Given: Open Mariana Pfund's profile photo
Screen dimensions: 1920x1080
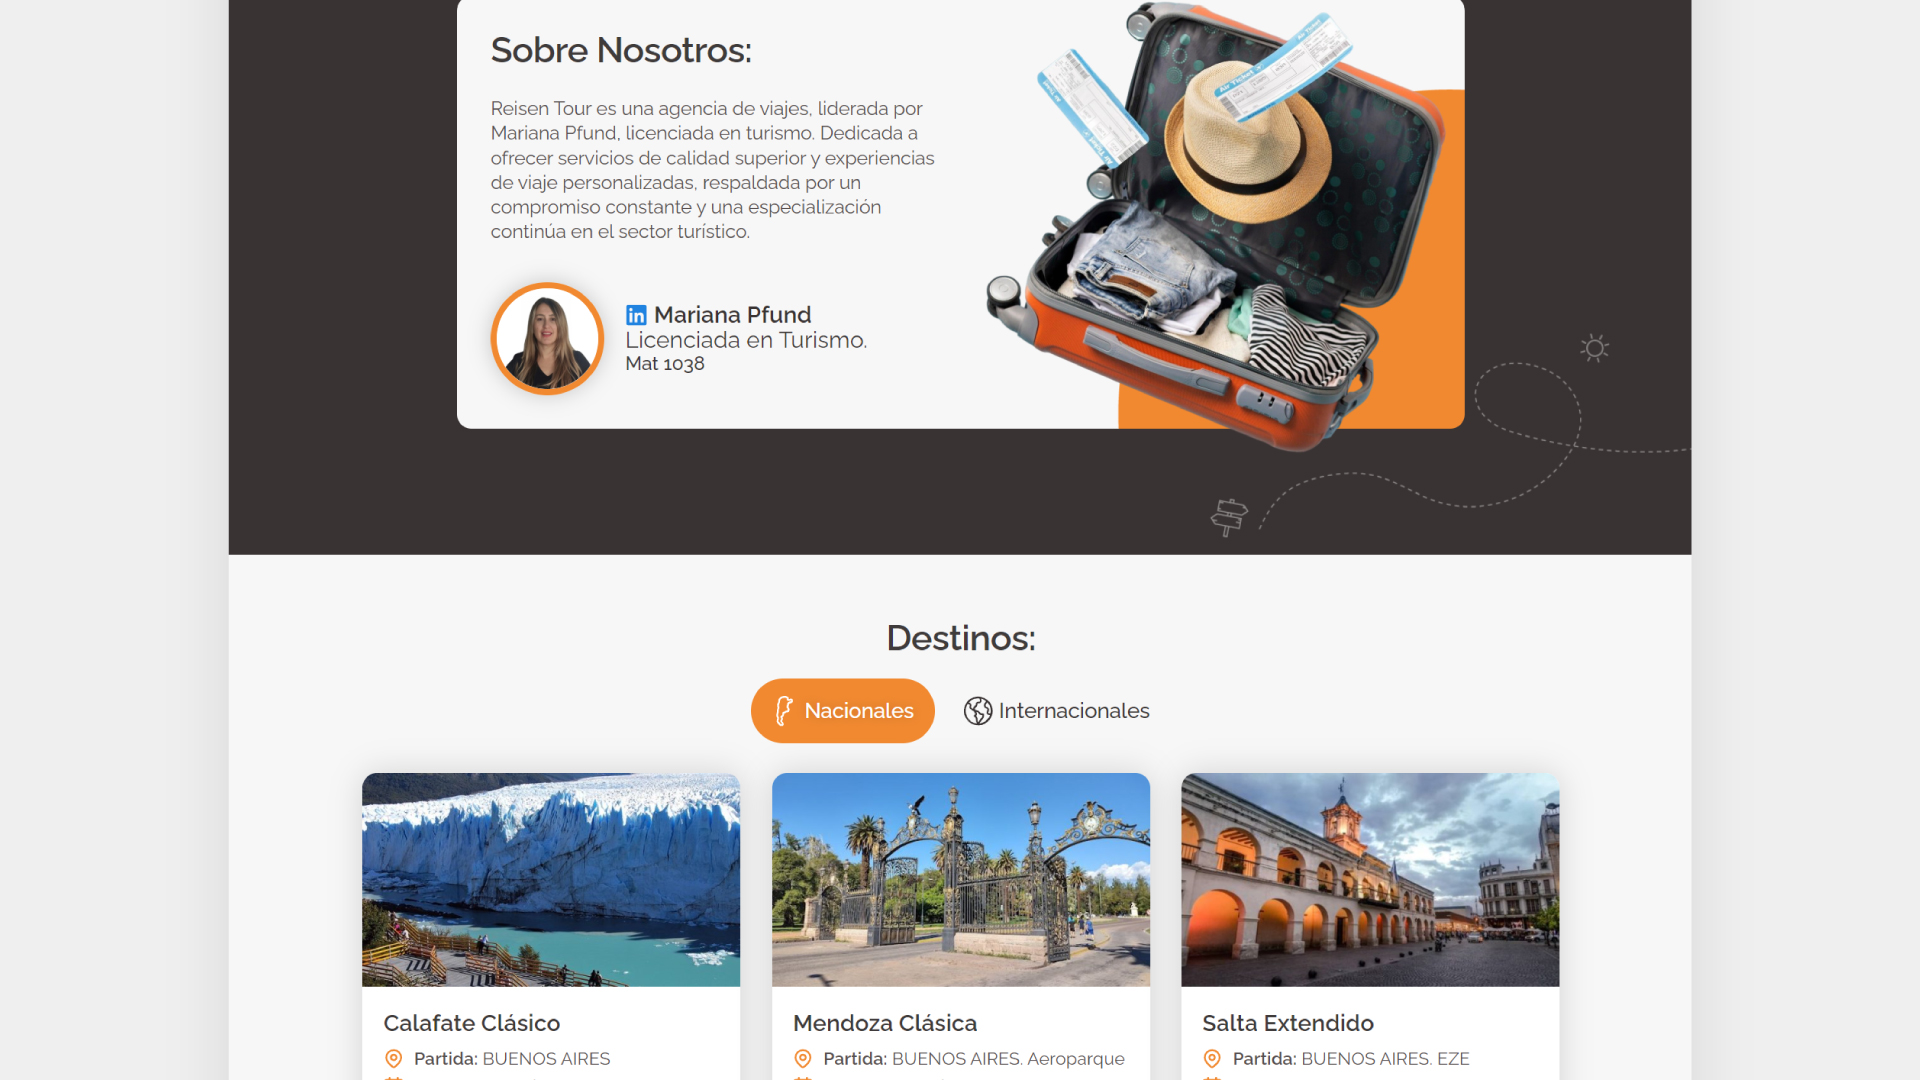Looking at the screenshot, I should 547,339.
